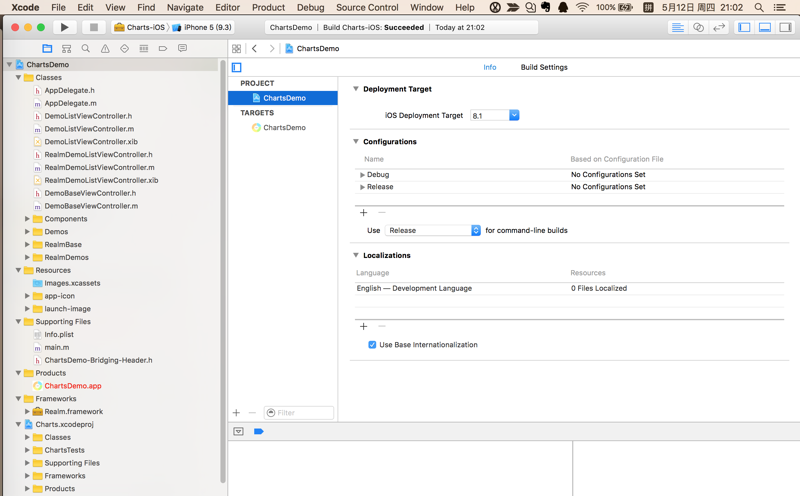This screenshot has height=496, width=800.
Task: Open ChartsDemo-Bridging-Header.h file
Action: [x=98, y=360]
